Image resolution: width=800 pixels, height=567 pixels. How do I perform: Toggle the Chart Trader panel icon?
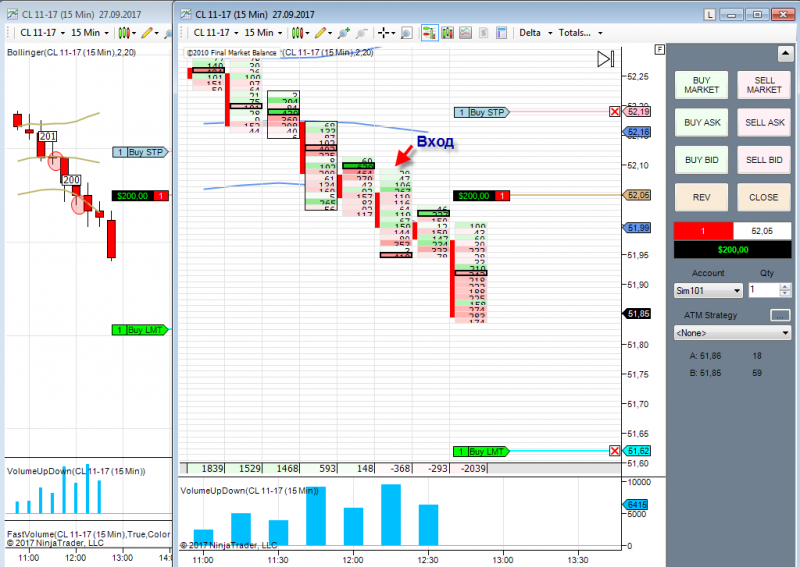pyautogui.click(x=430, y=33)
